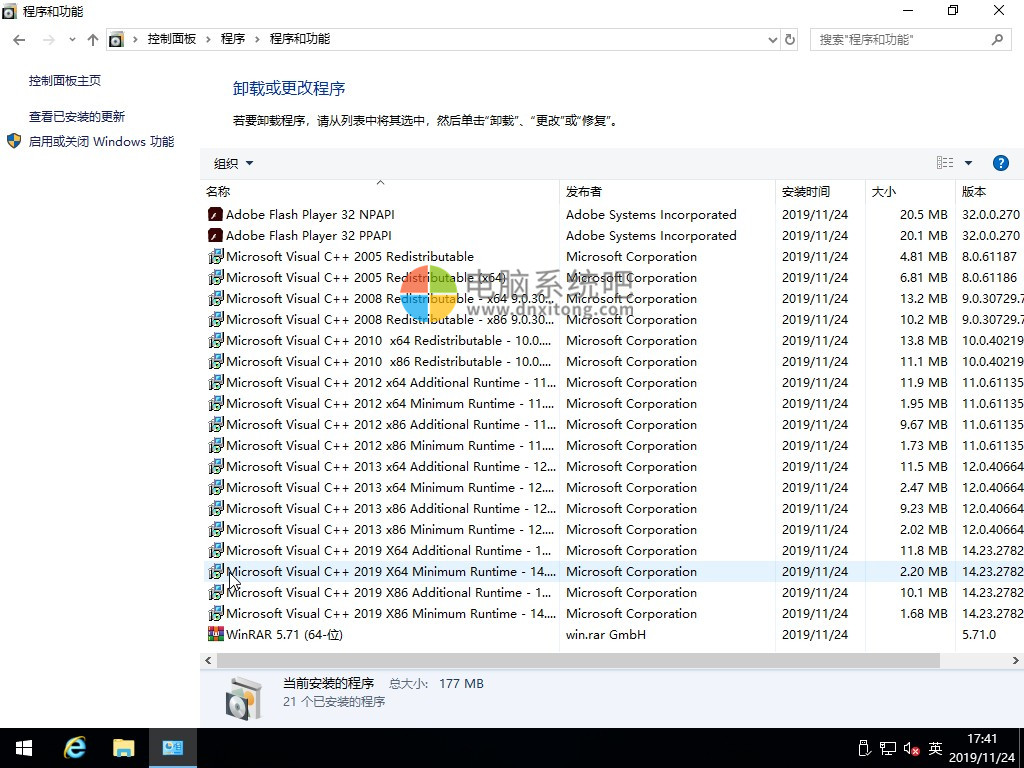
Task: Click icon of Visual C++ 2008 Redistributable x64
Action: point(216,298)
